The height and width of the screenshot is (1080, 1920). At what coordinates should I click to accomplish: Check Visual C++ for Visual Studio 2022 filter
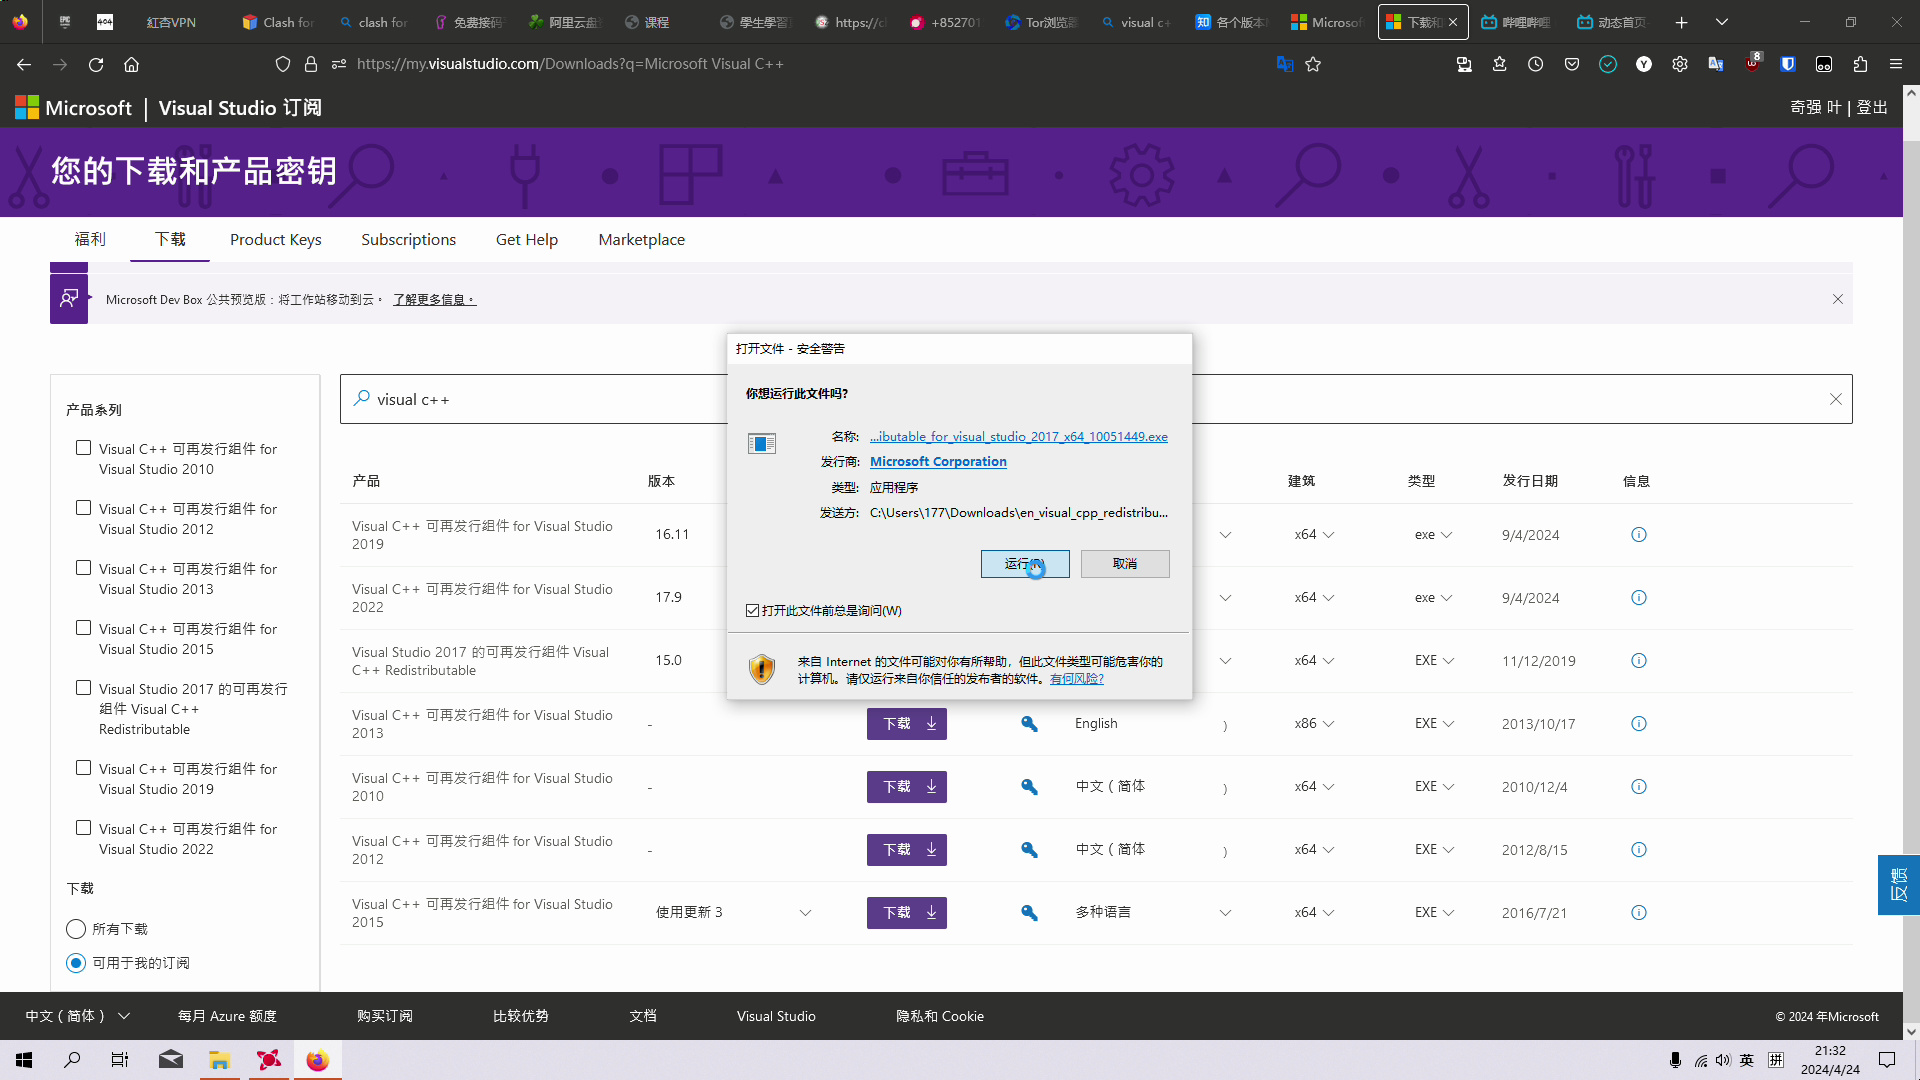pyautogui.click(x=84, y=828)
